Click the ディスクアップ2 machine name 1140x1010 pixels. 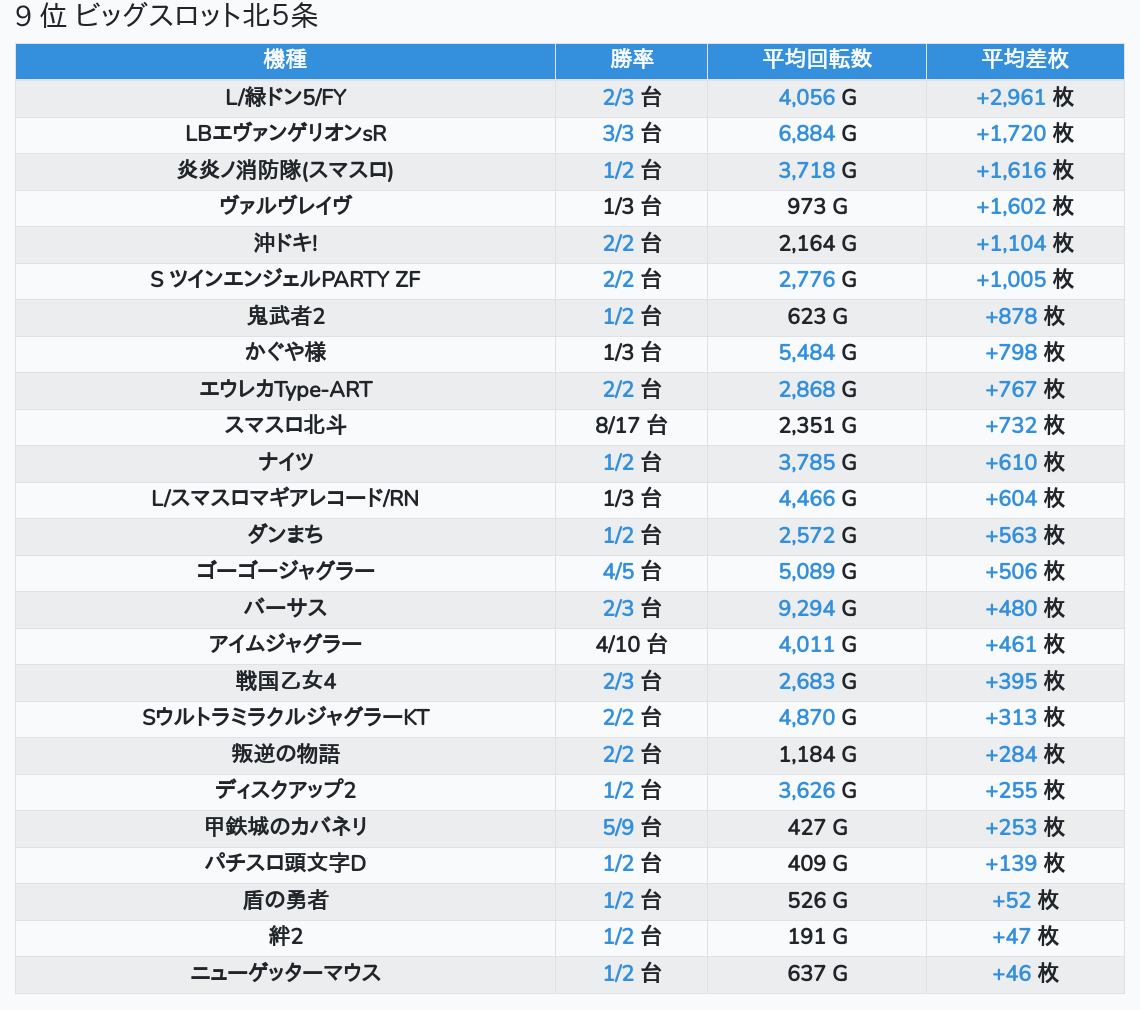[285, 790]
